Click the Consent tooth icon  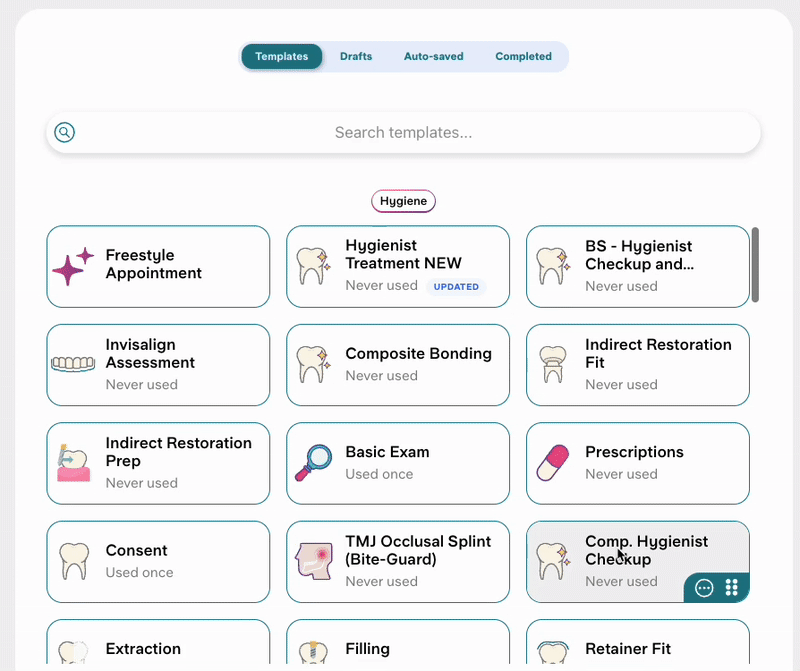click(x=73, y=561)
